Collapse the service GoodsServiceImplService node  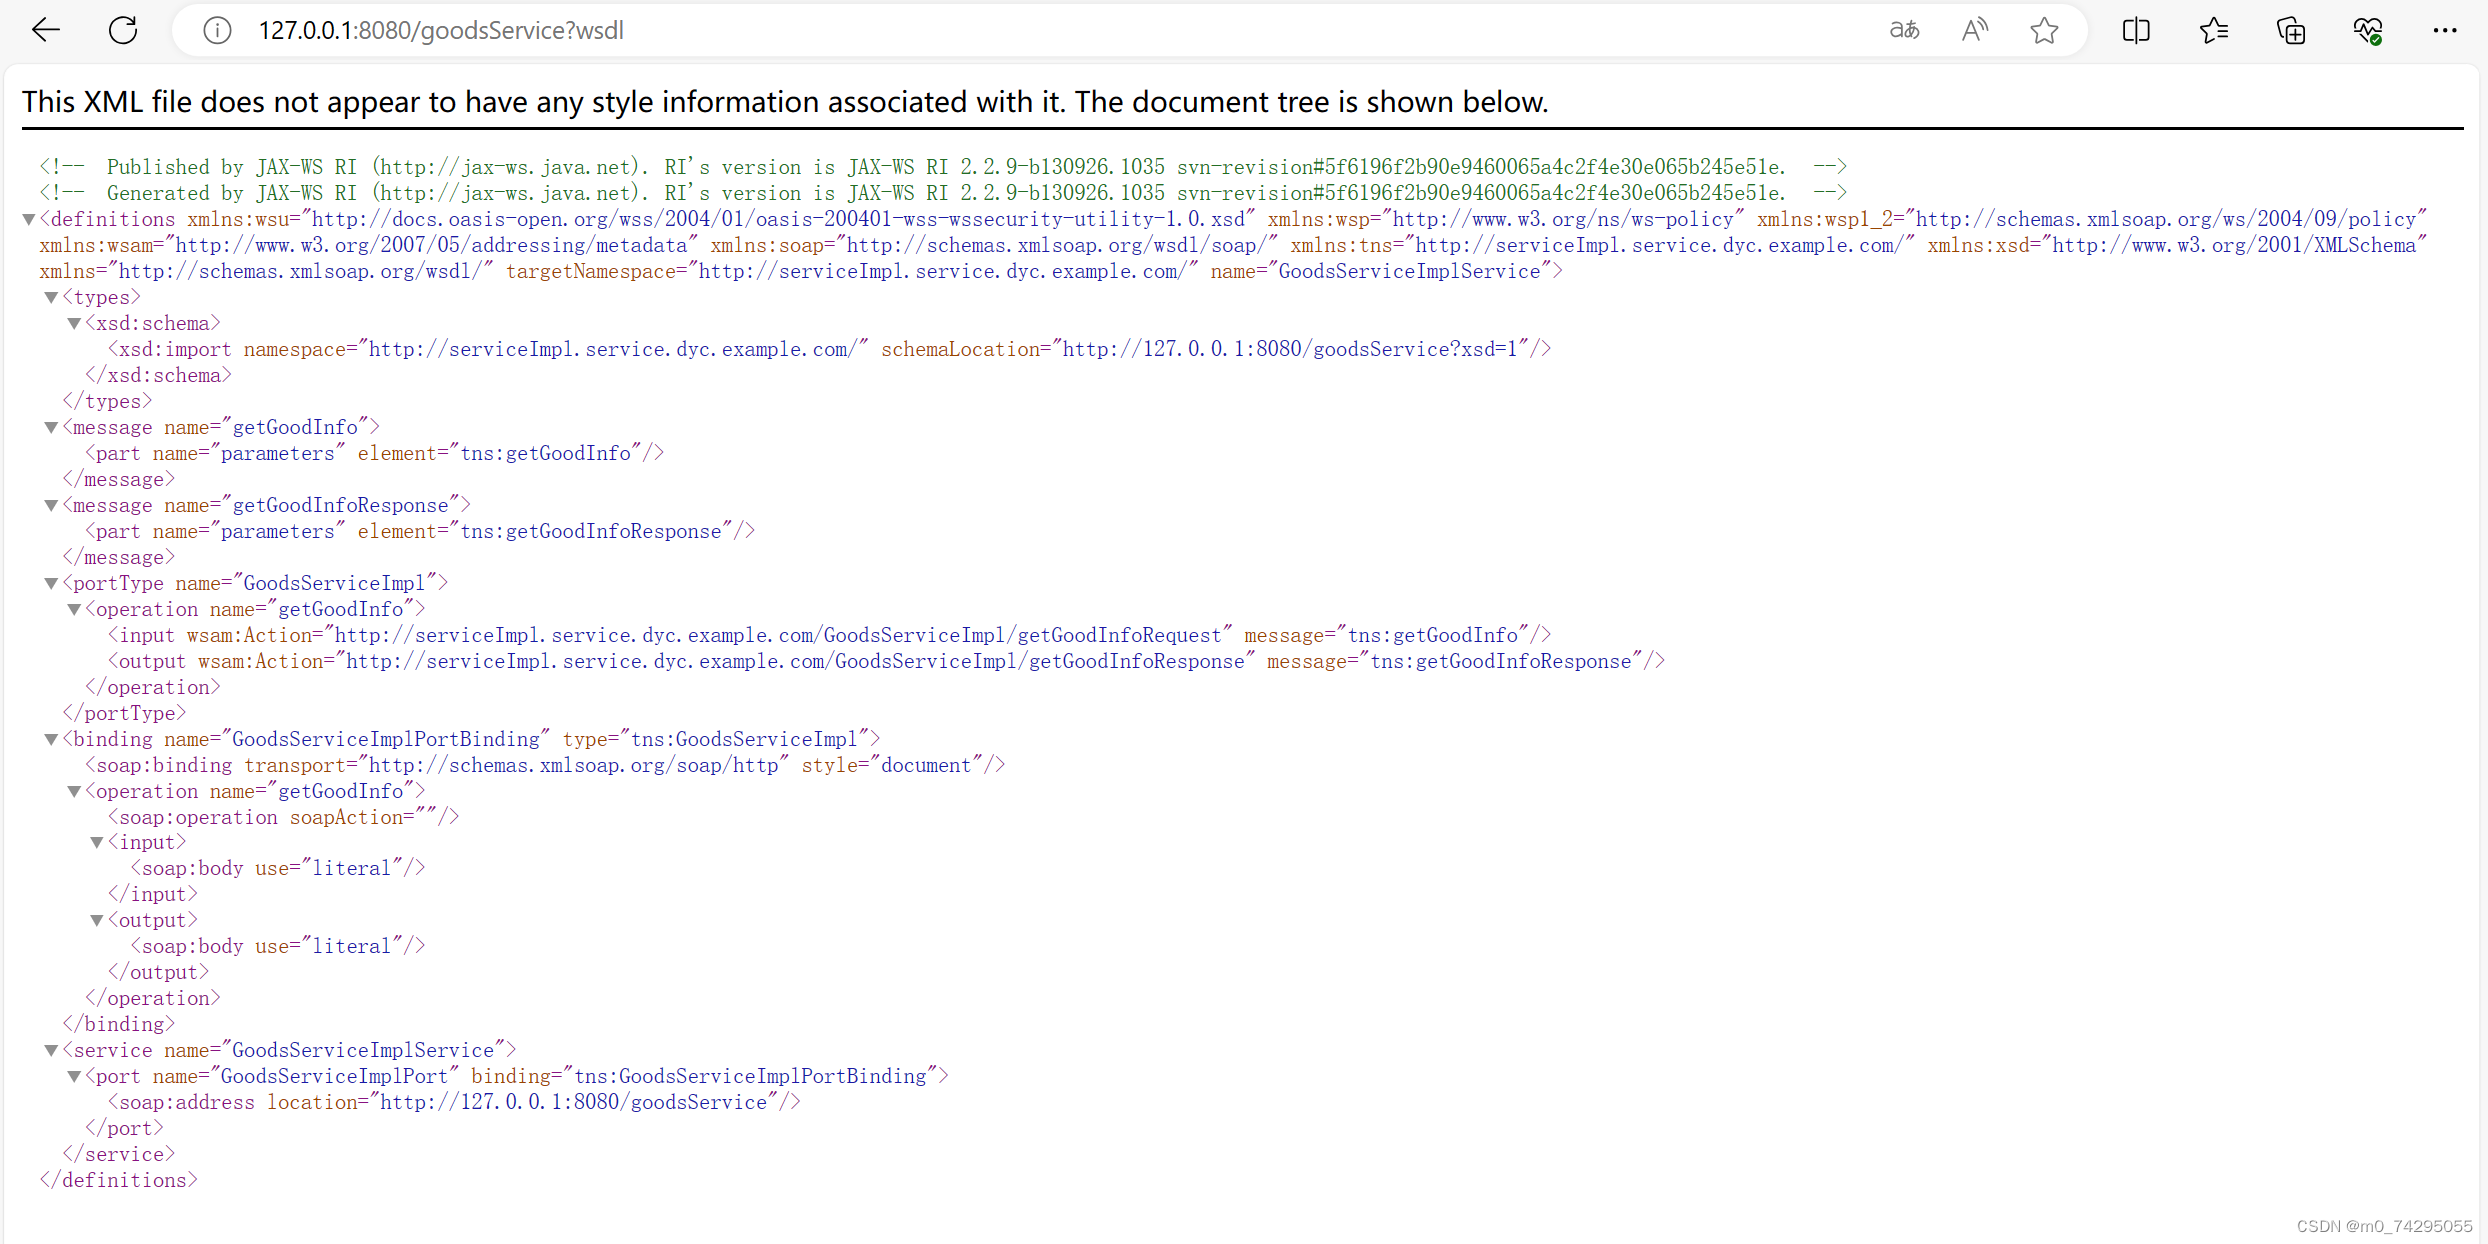50,1050
